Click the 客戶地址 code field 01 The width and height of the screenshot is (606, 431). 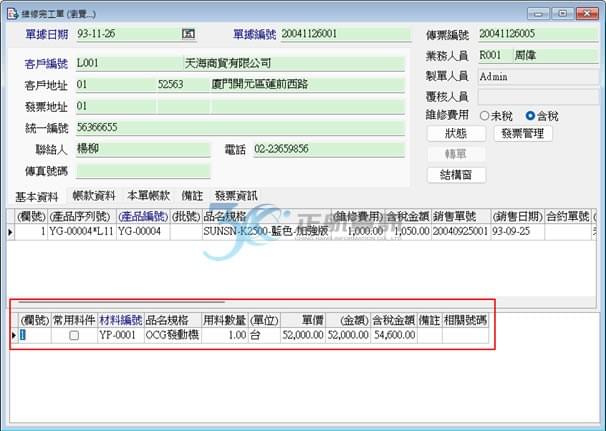pos(116,85)
